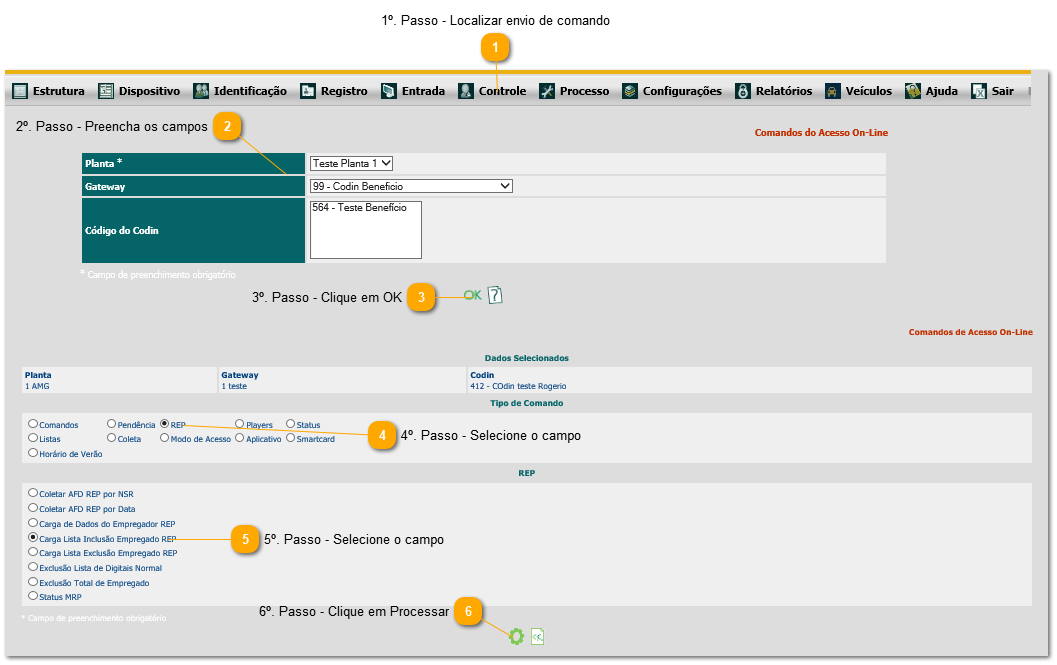
Task: Click the Relatórios lock icon
Action: coord(743,91)
